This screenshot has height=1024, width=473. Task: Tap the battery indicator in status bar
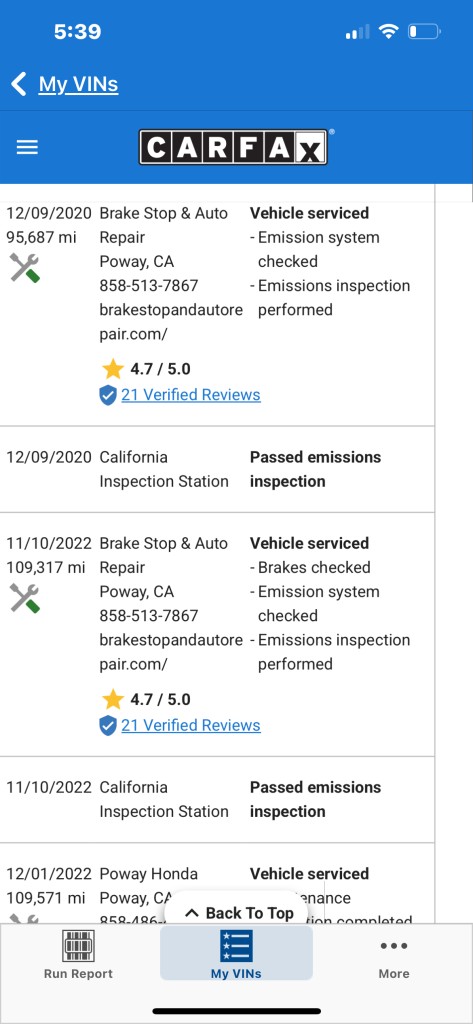pos(423,31)
